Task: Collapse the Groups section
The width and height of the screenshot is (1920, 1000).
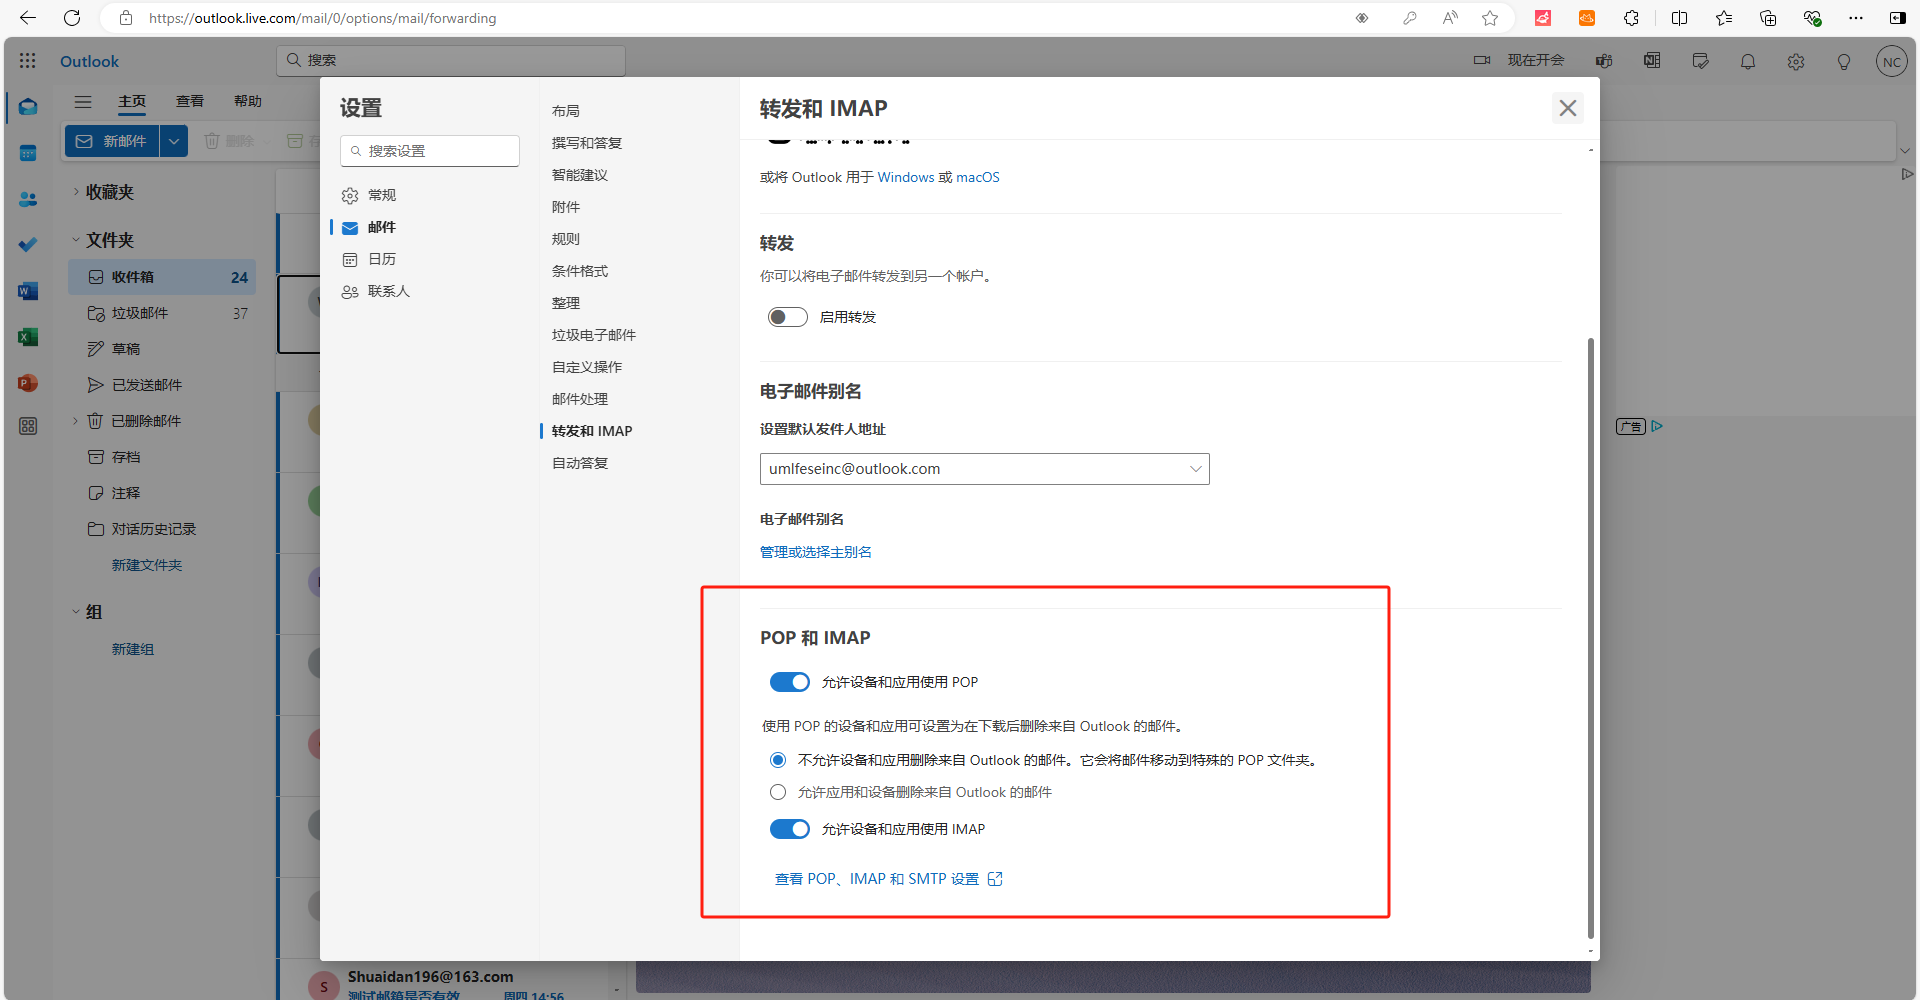Action: click(76, 612)
